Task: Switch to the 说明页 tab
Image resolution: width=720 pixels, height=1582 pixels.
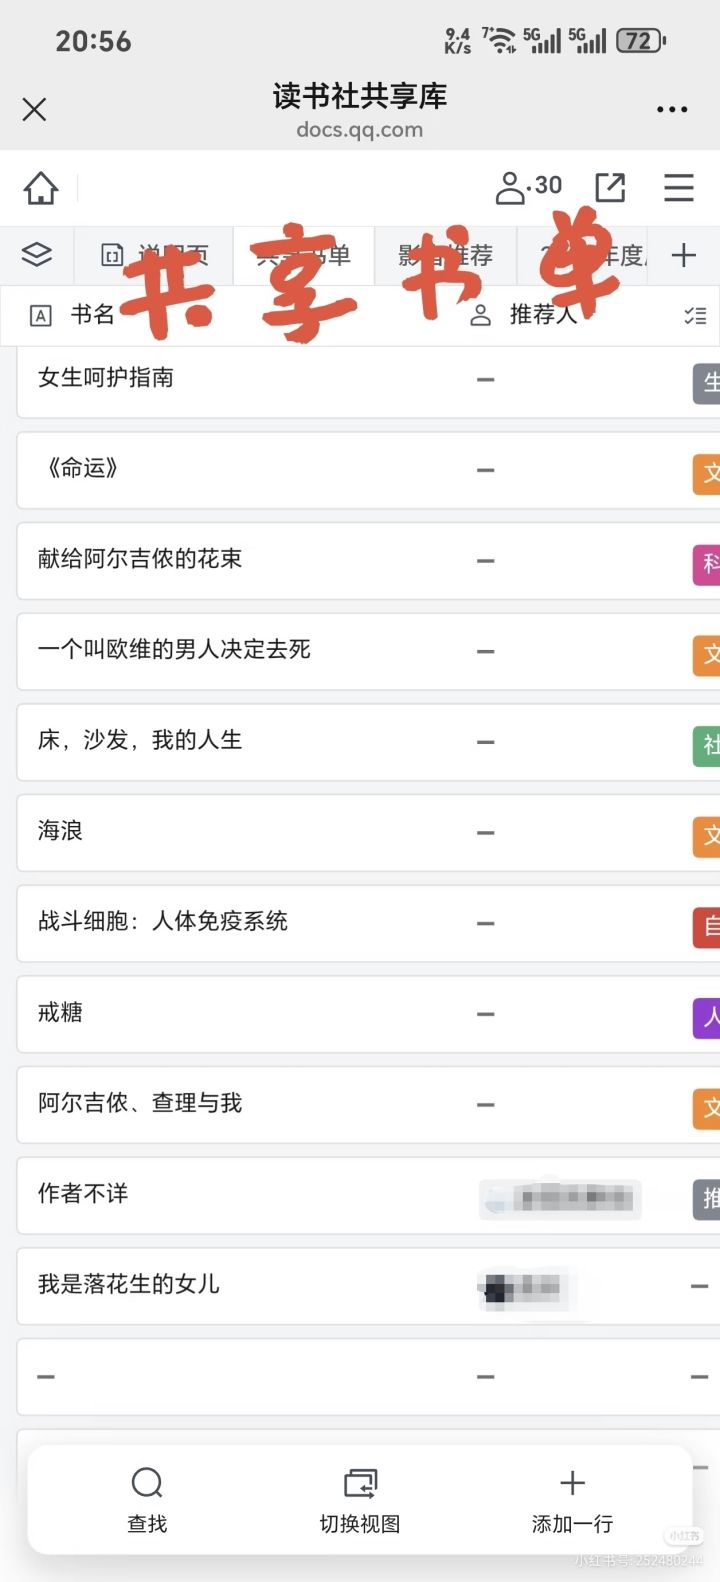Action: pos(156,255)
